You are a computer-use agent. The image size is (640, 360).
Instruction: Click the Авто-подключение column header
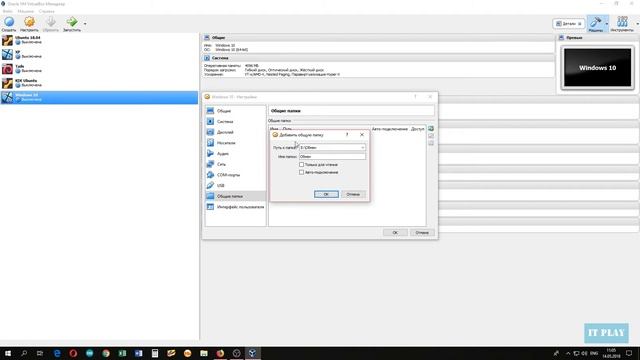coord(390,129)
